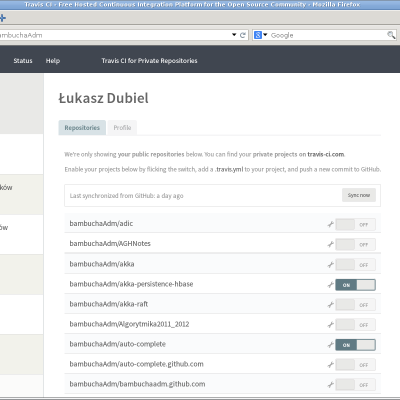This screenshot has width=400, height=400.
Task: Enable the bambuchaadm.github.com switch
Action: click(355, 385)
